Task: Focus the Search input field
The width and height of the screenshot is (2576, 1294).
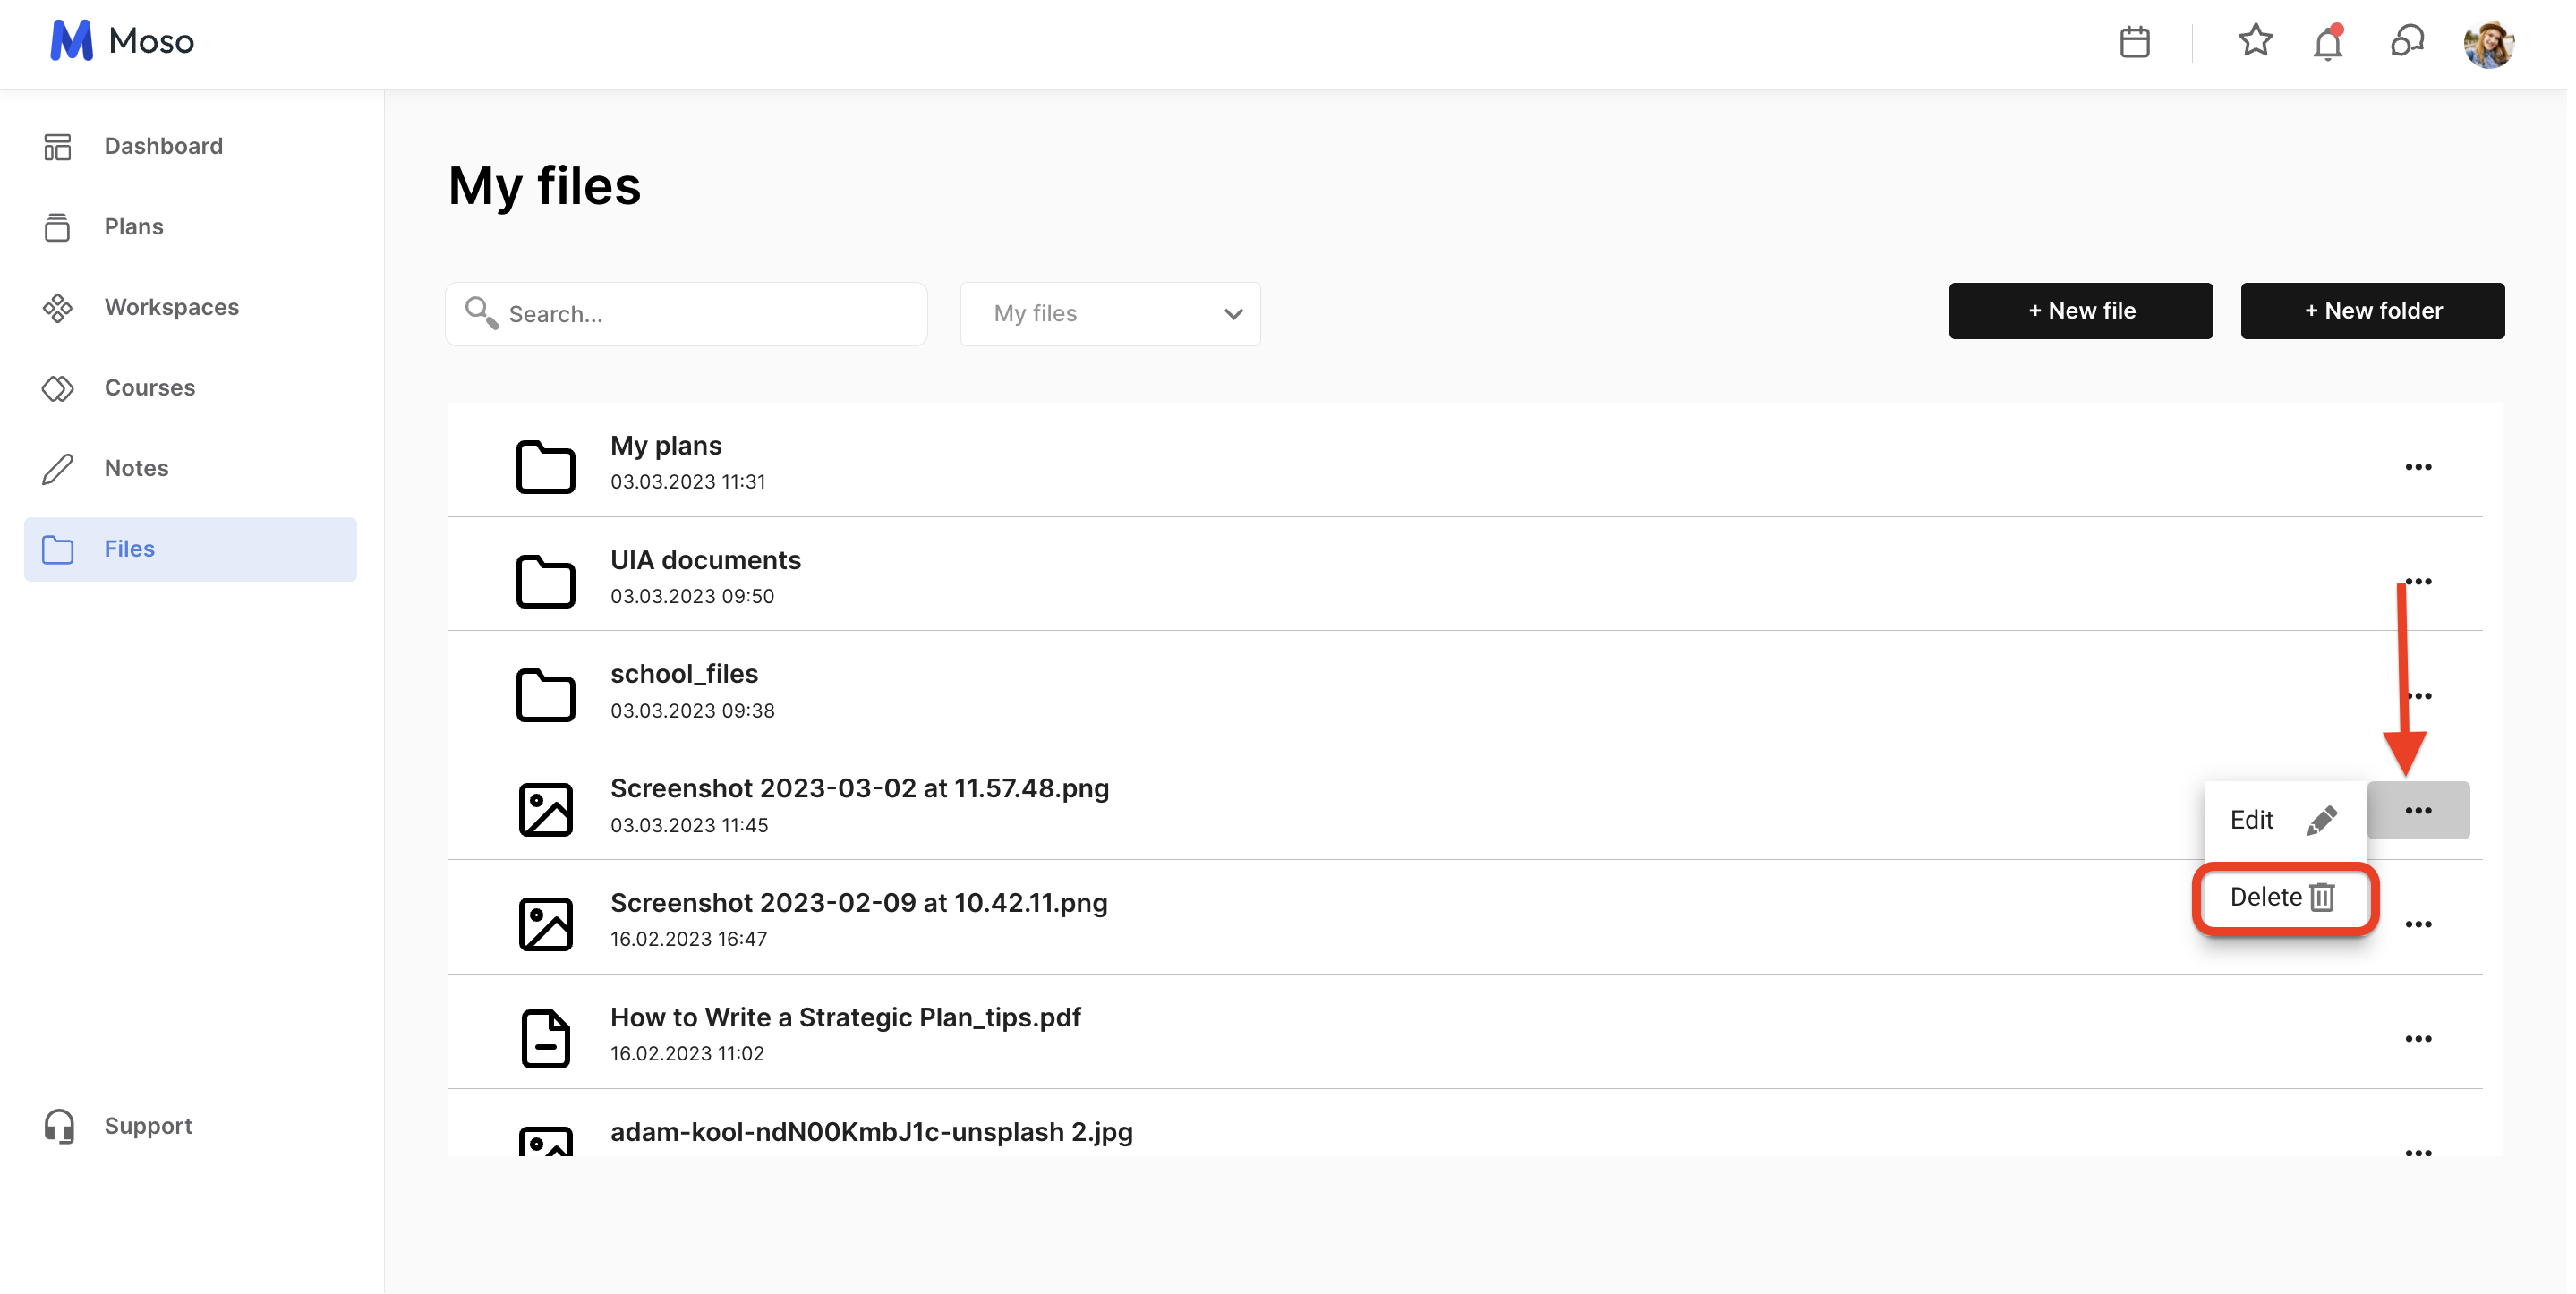Action: tap(700, 314)
